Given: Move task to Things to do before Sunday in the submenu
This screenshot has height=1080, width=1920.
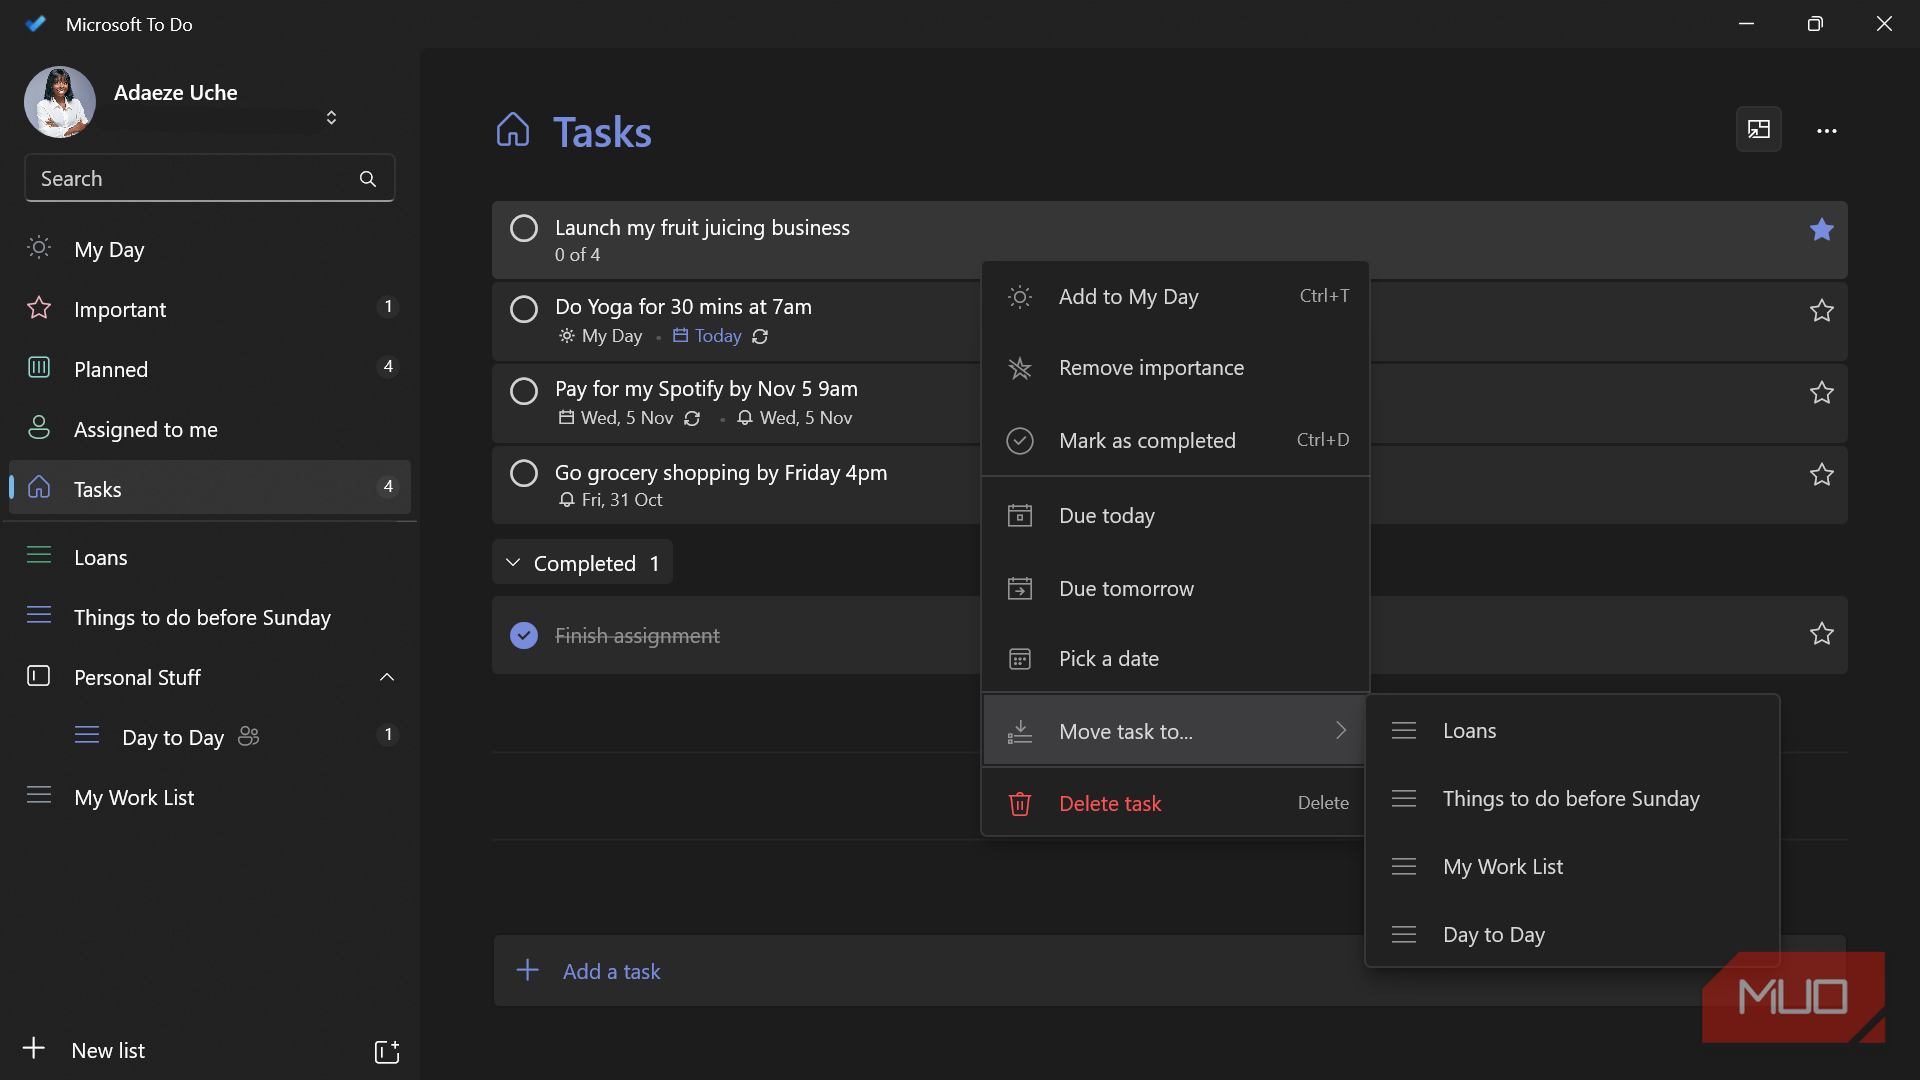Looking at the screenshot, I should click(1572, 799).
